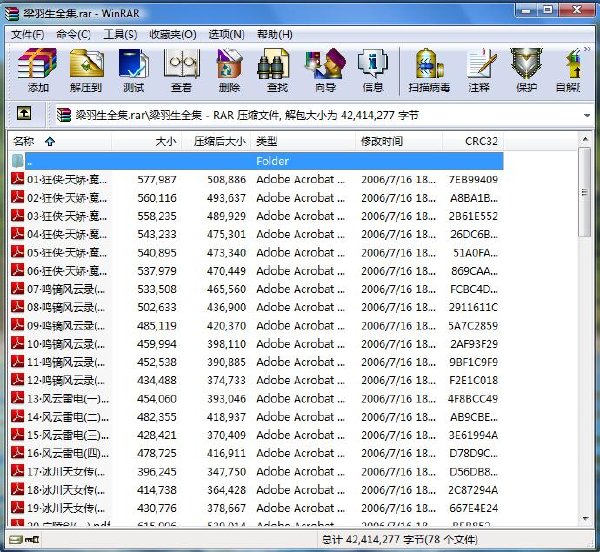Sort by the 大小 column header
Screen dimensions: 600x552
pos(147,142)
